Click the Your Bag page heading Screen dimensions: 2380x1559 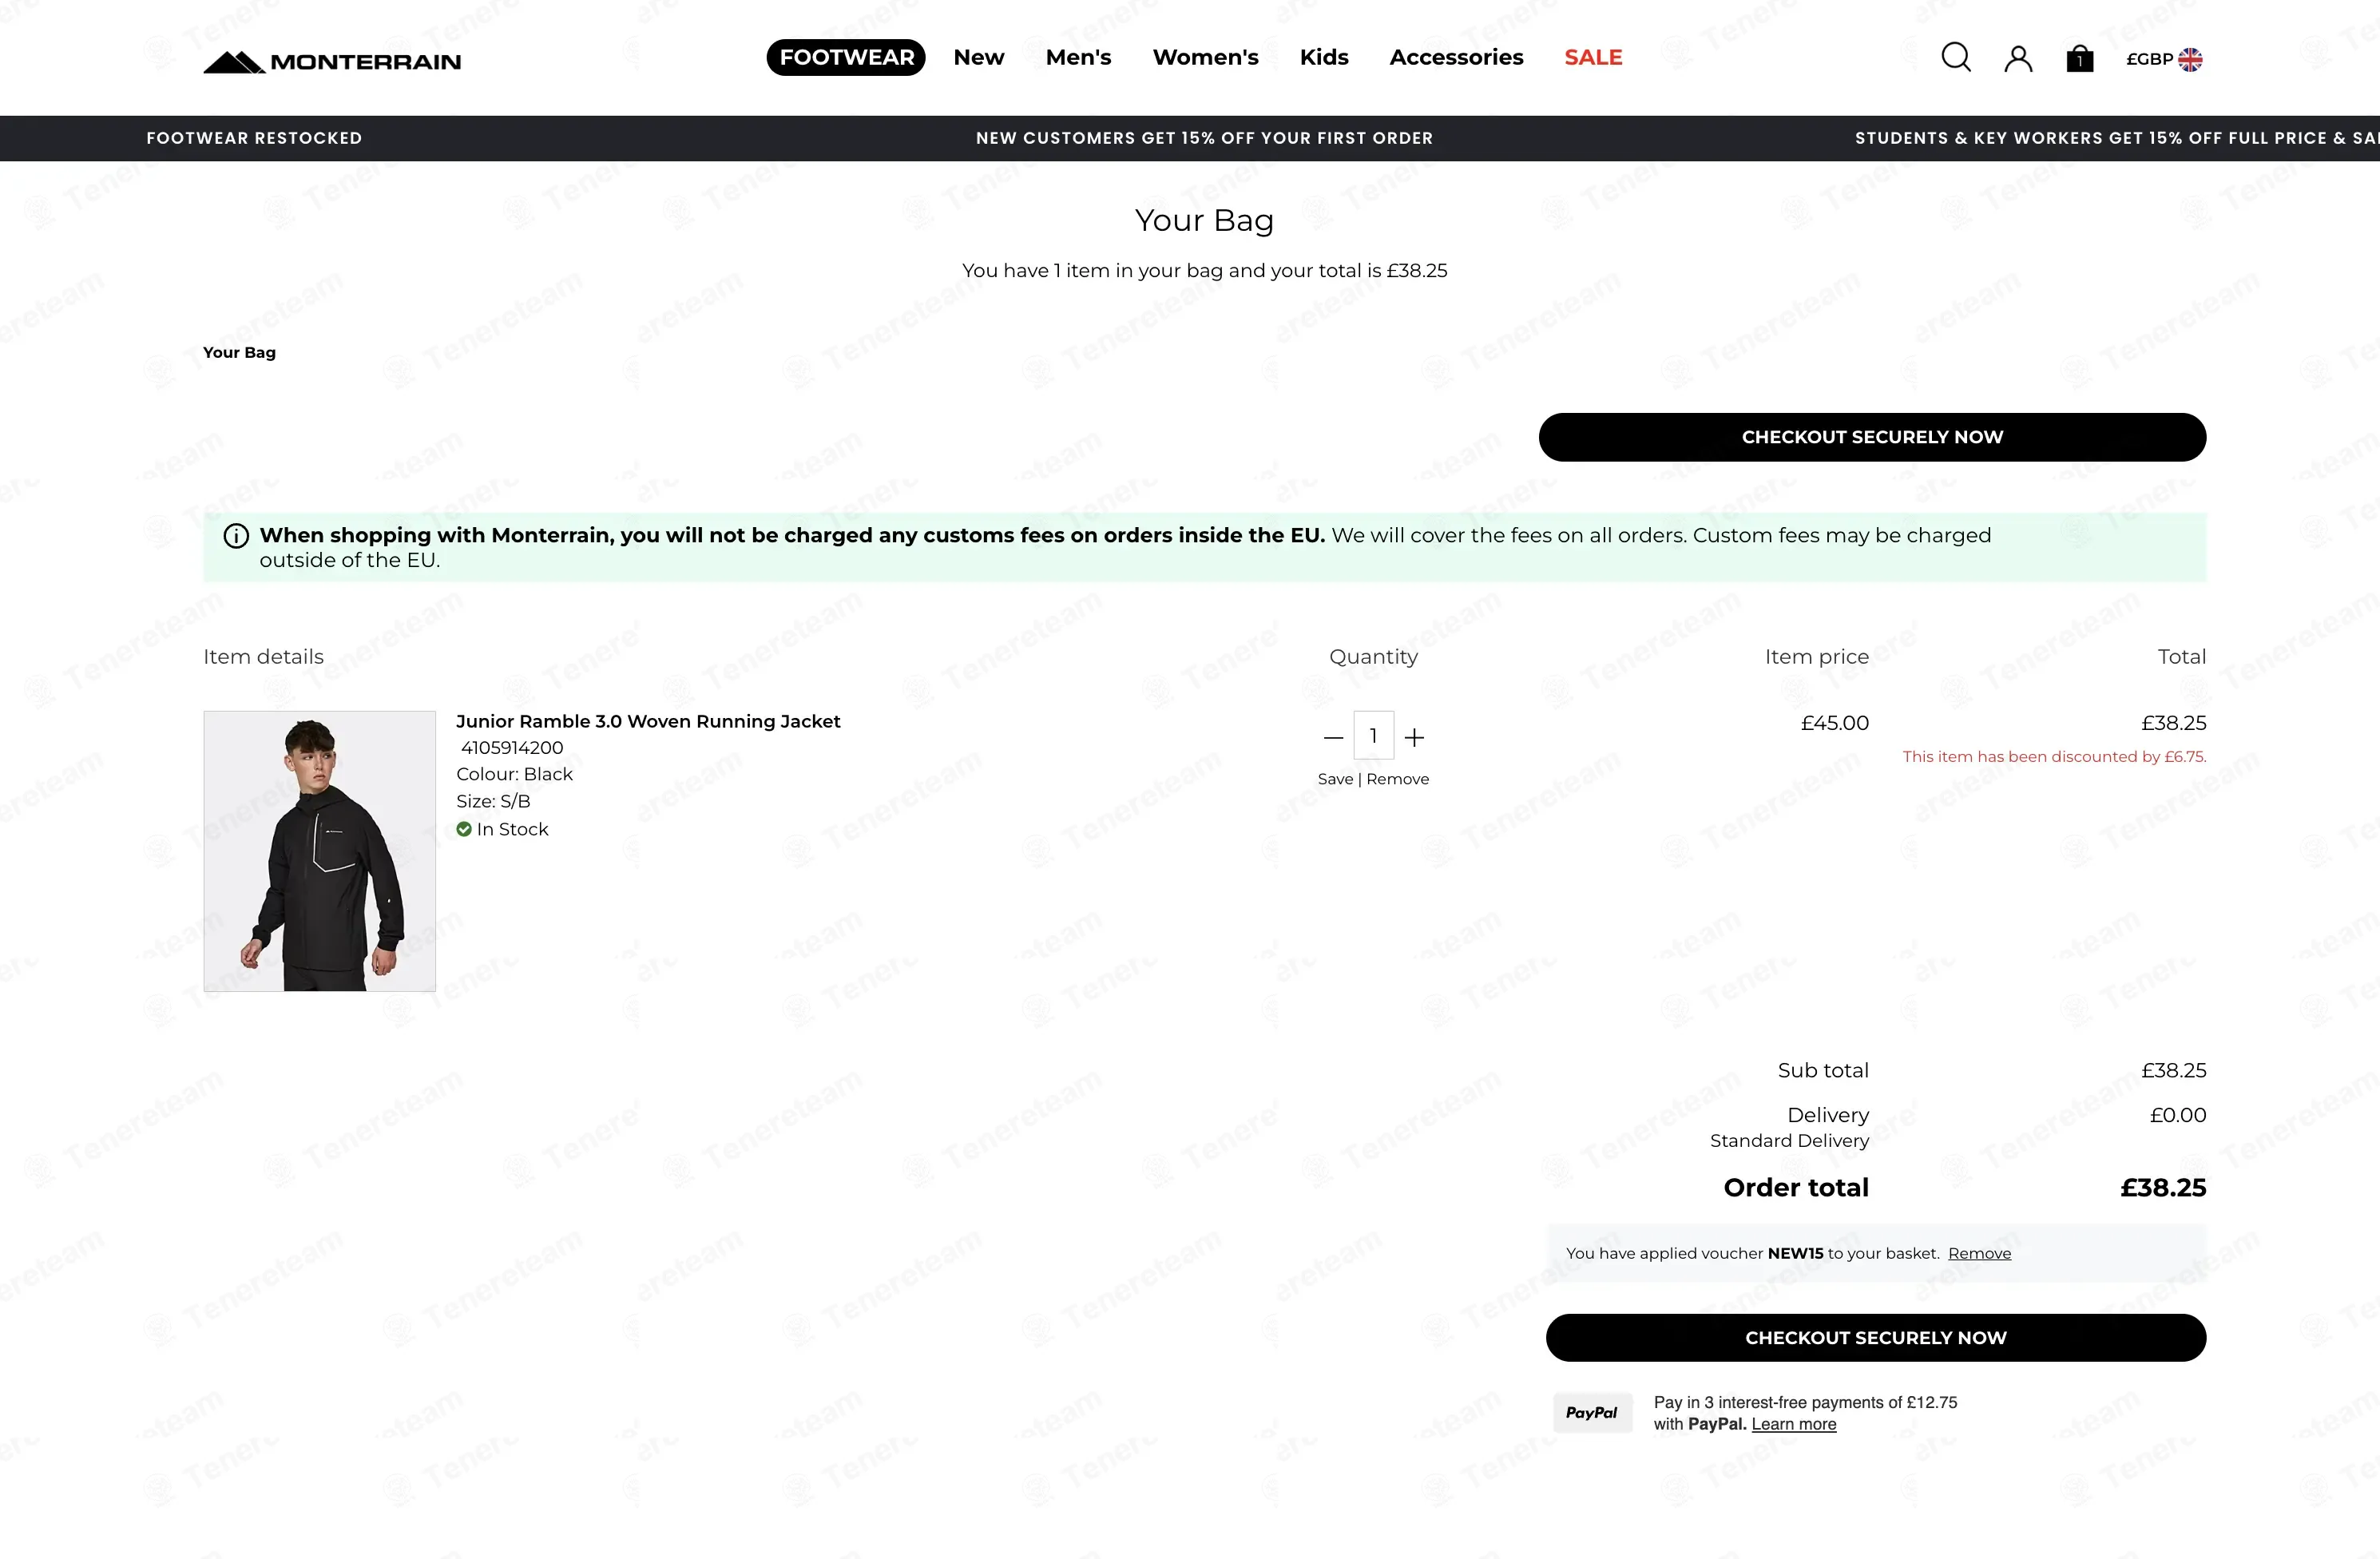1204,220
